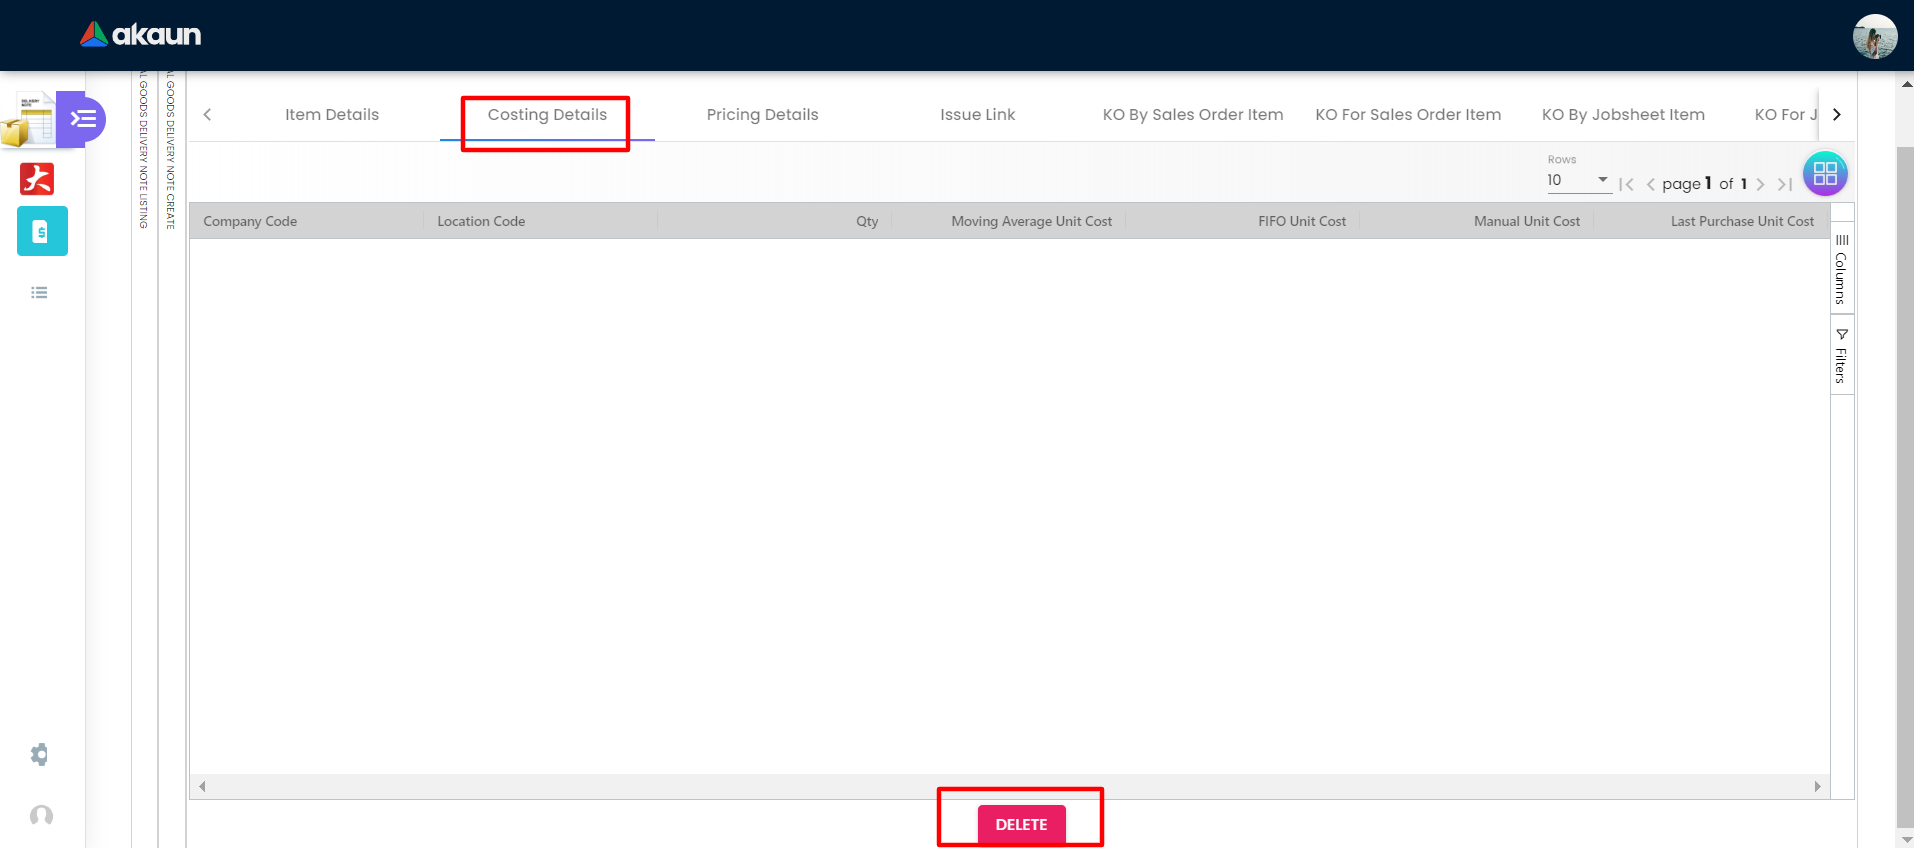This screenshot has width=1914, height=848.
Task: Switch to the Issue Link tab
Action: [978, 115]
